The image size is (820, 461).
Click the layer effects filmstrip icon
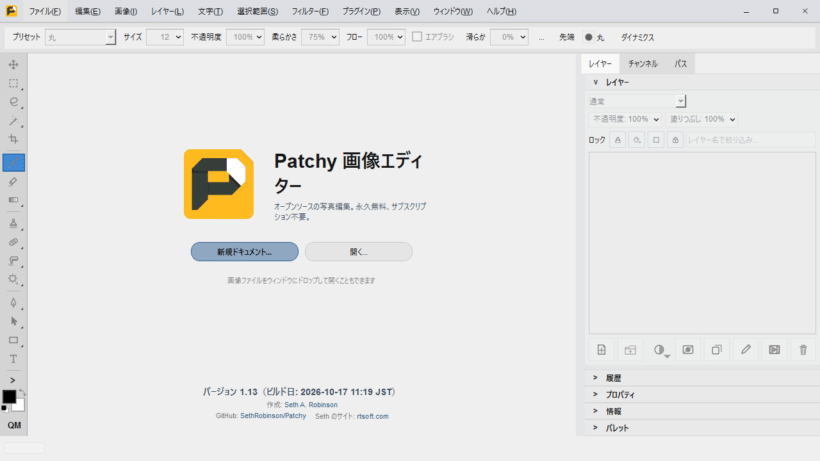point(775,350)
